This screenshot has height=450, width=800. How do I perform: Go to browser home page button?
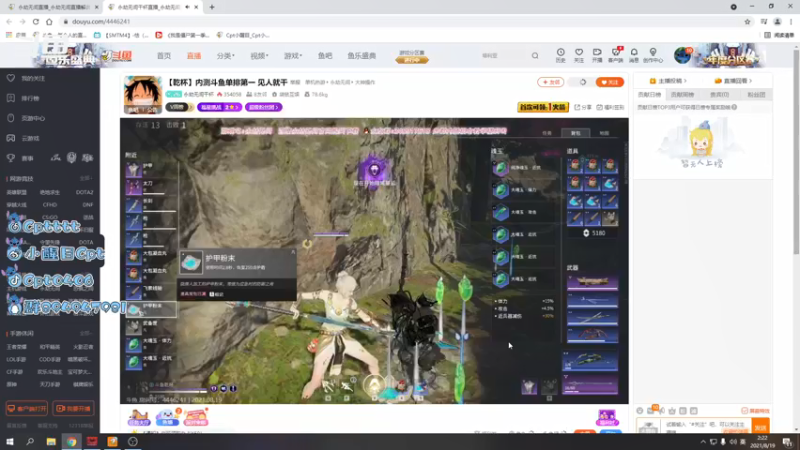click(x=49, y=21)
